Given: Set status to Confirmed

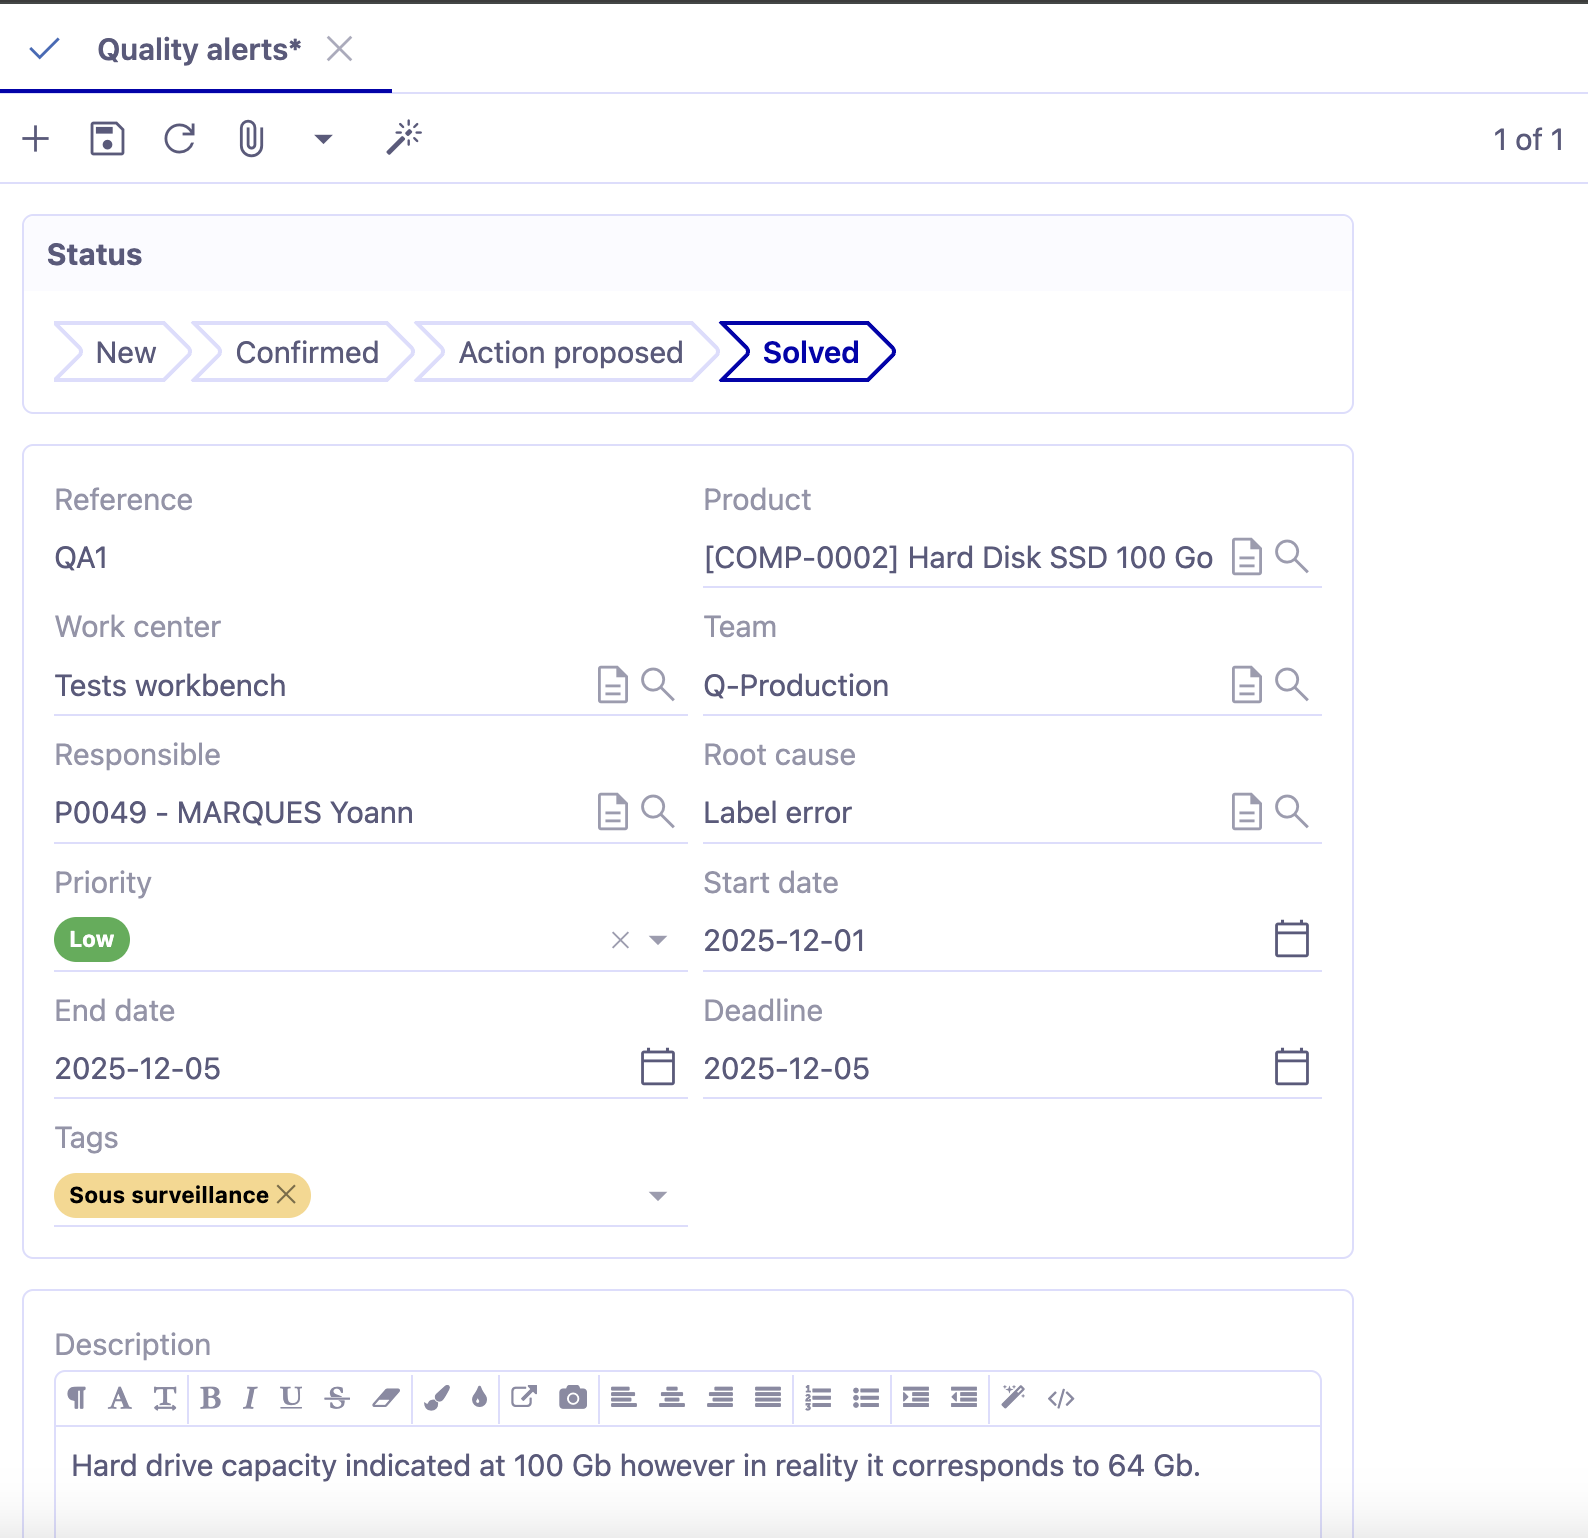Looking at the screenshot, I should pyautogui.click(x=306, y=352).
